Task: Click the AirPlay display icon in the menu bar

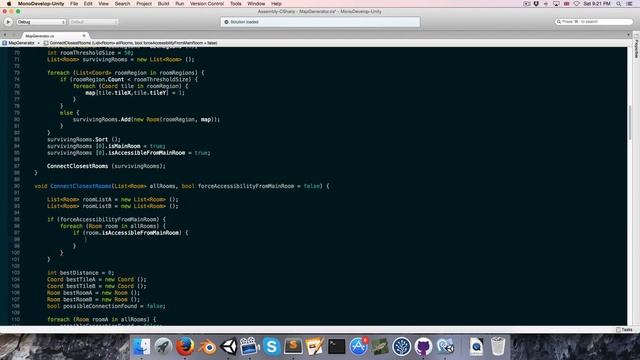Action: point(556,3)
